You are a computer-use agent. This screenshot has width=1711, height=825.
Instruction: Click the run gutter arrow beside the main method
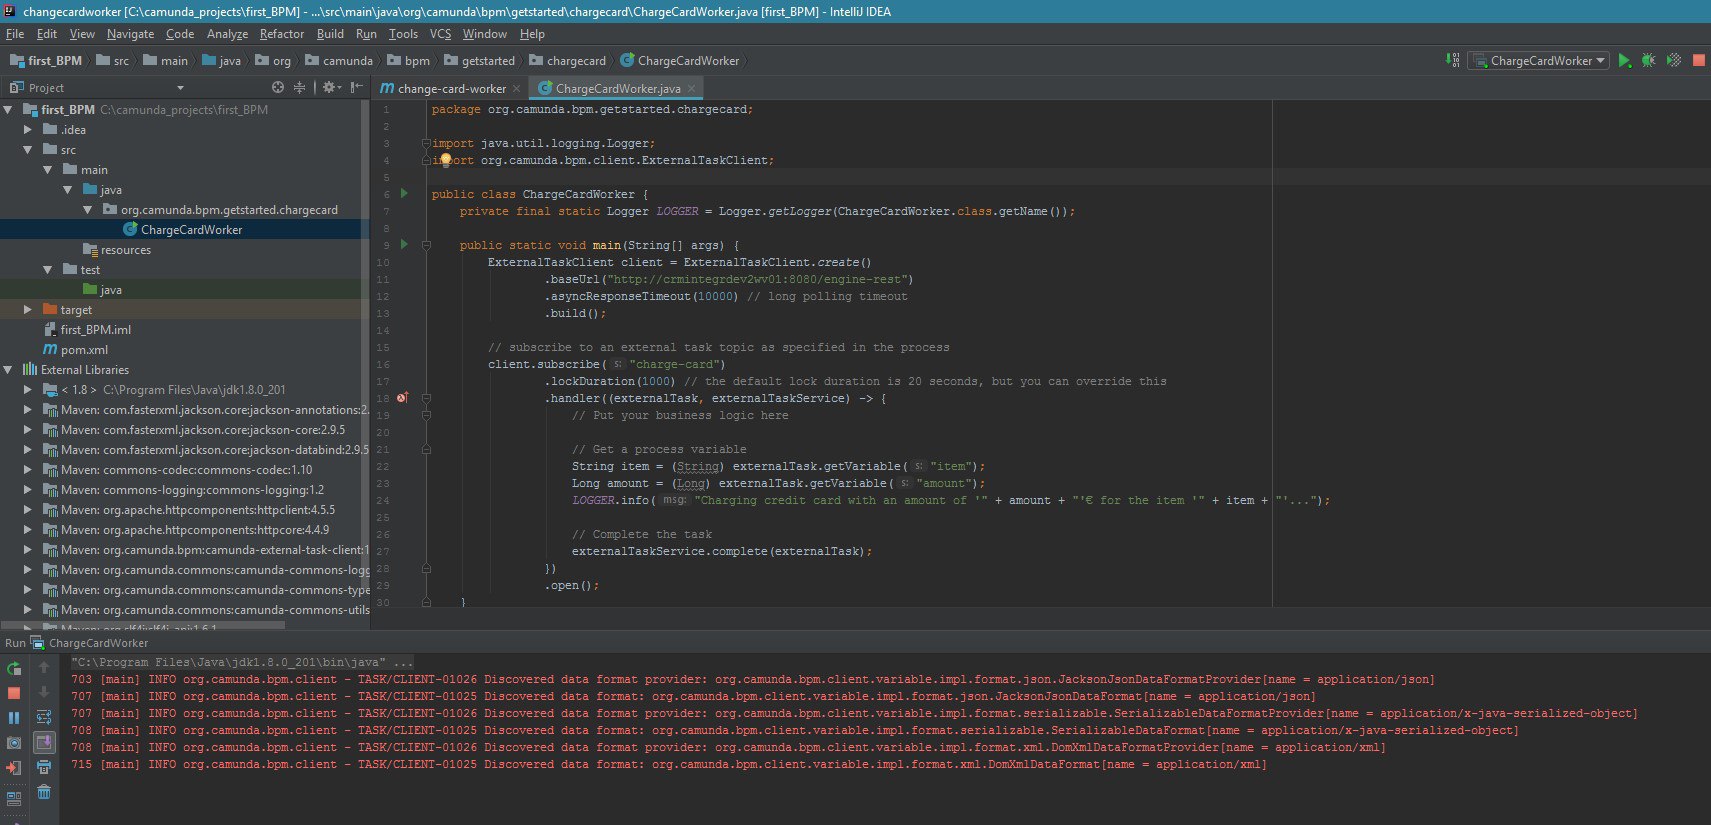coord(404,244)
